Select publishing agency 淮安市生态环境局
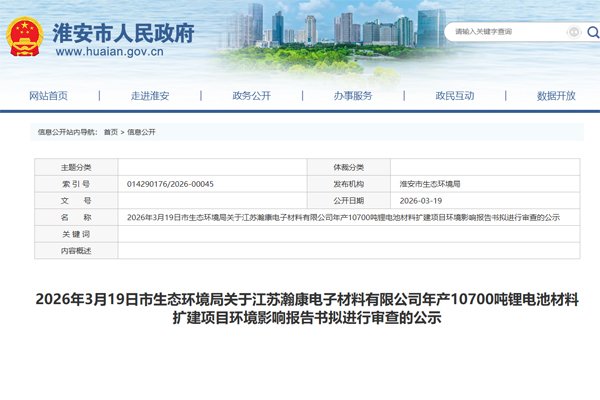Screen dimensions: 600x400 430,184
